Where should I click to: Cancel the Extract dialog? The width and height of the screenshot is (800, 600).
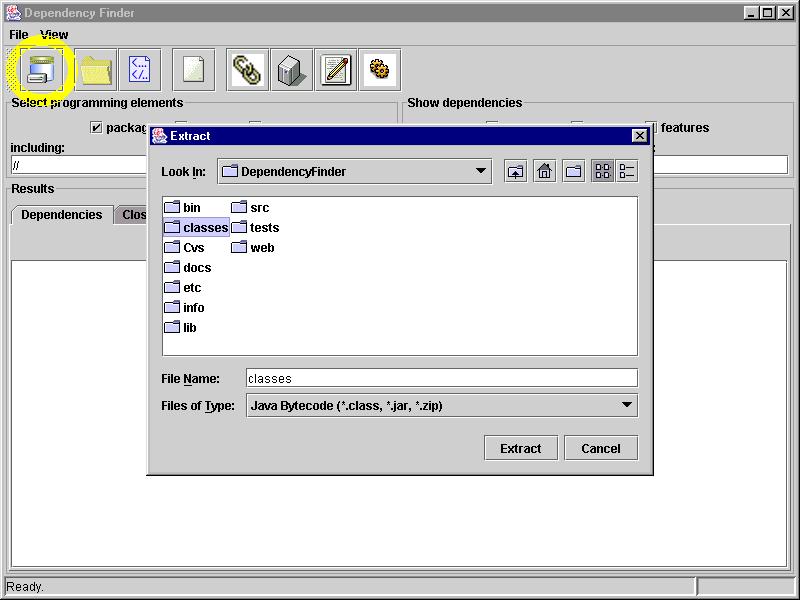tap(601, 448)
